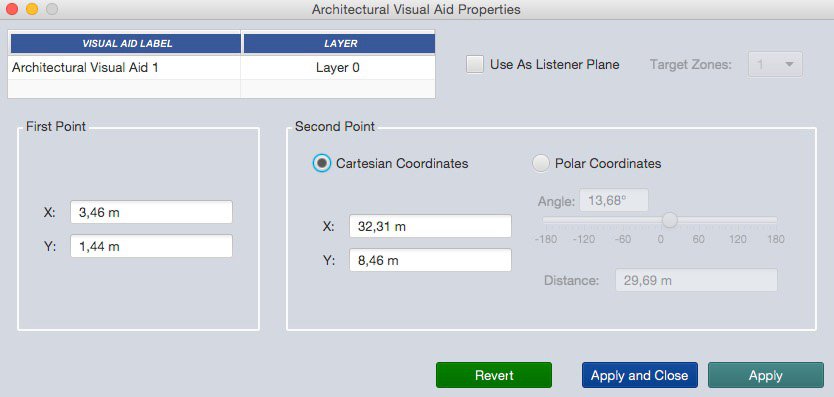Click the Revert button
This screenshot has width=834, height=397.
tap(494, 375)
